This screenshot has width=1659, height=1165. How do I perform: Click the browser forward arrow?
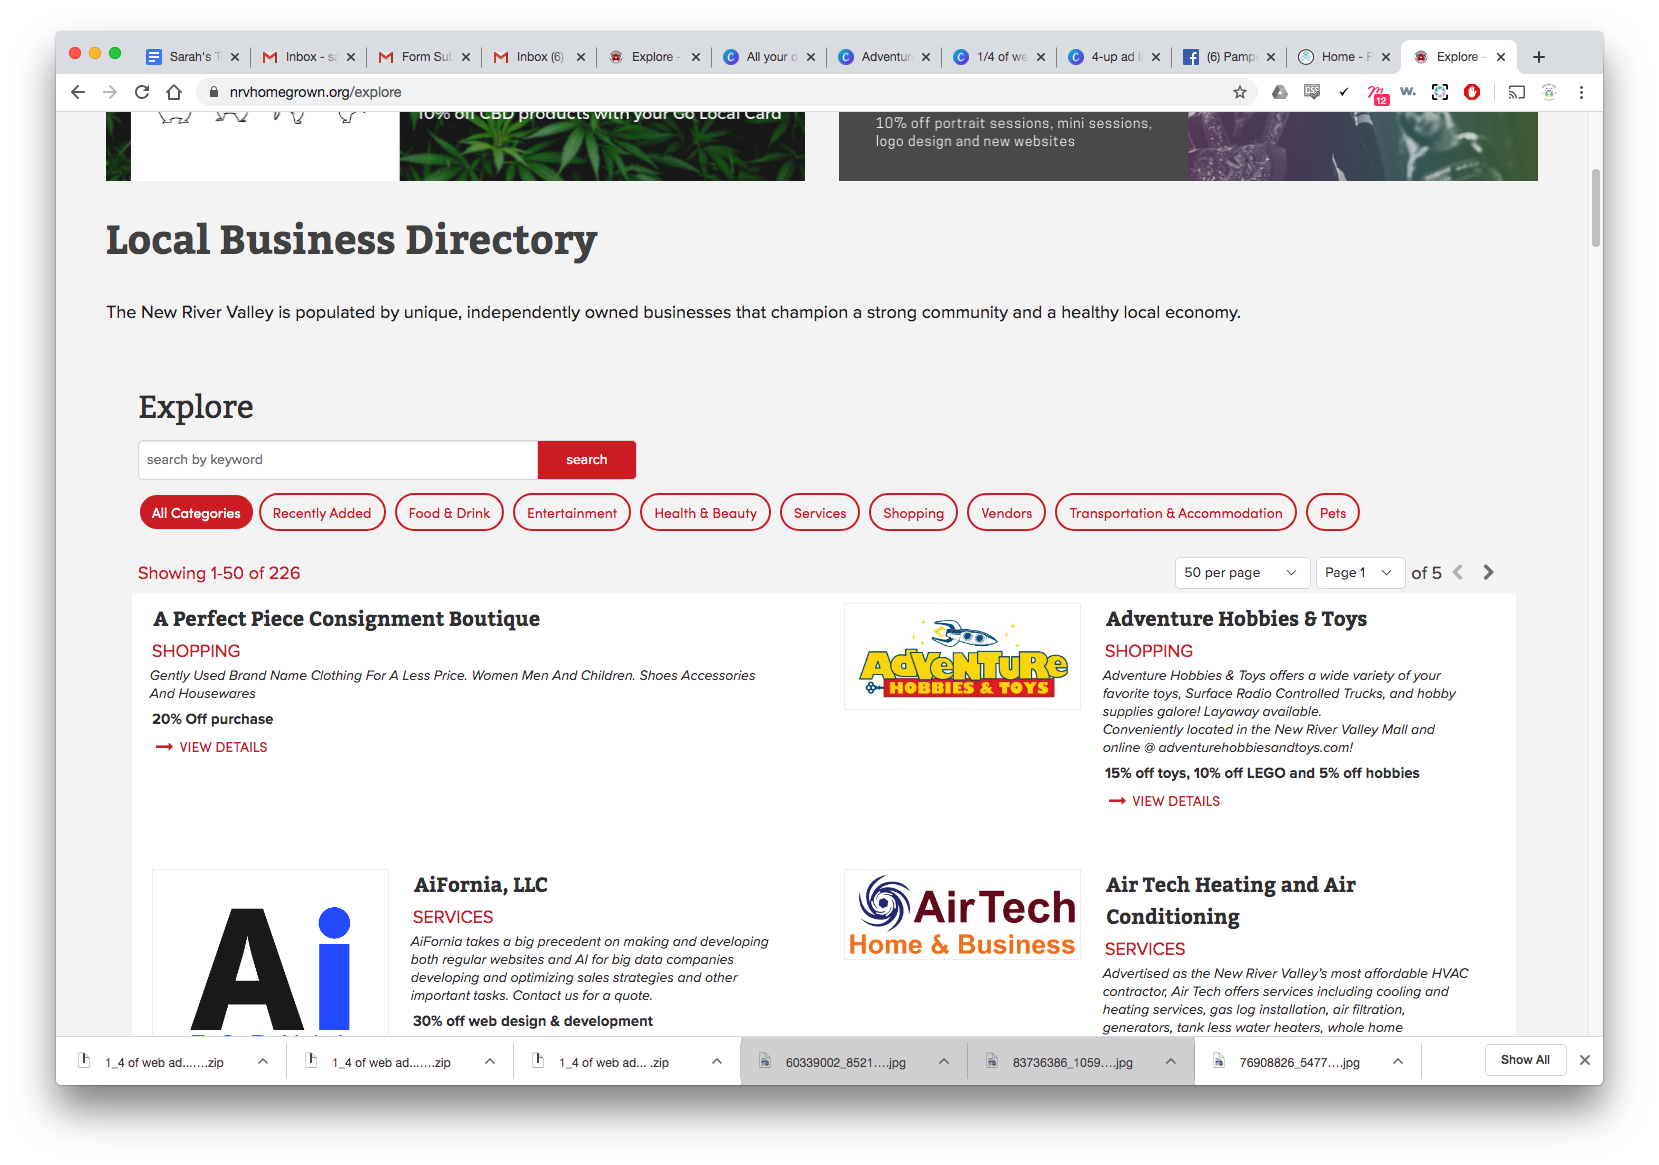point(110,92)
